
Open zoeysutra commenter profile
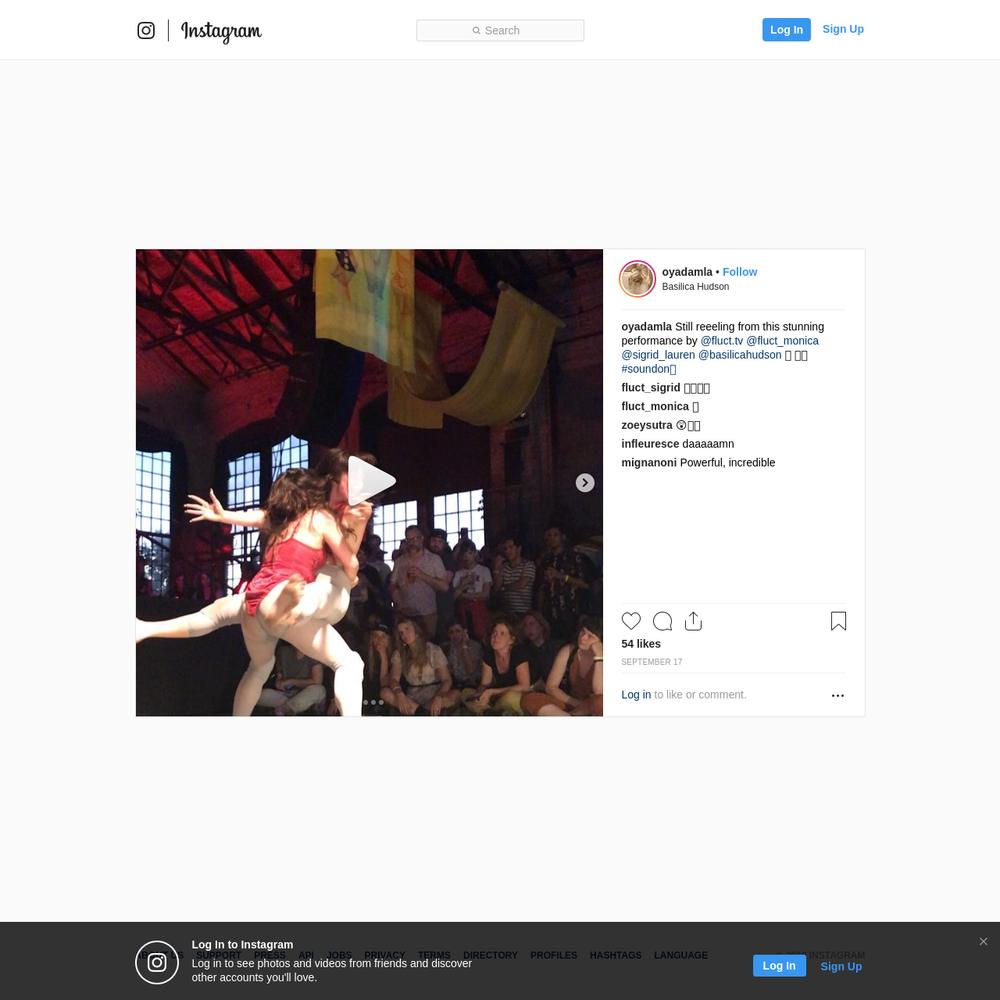[647, 425]
